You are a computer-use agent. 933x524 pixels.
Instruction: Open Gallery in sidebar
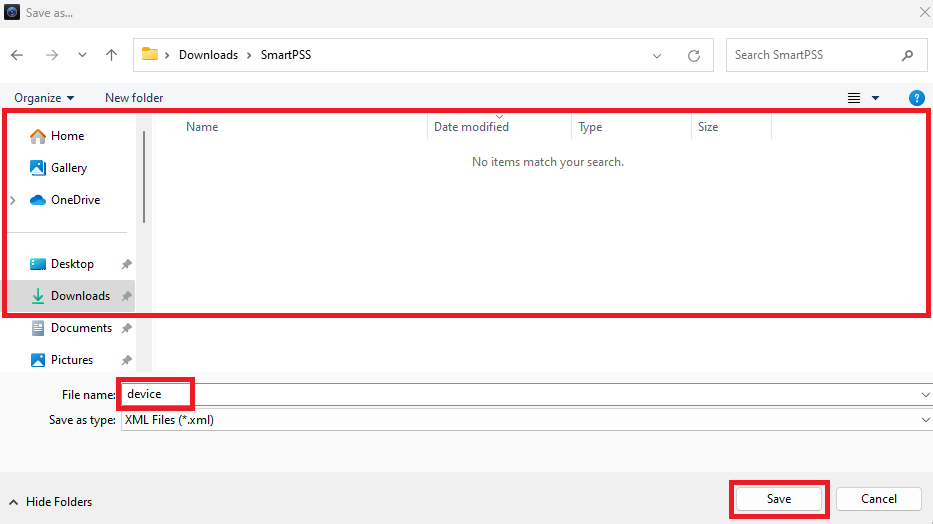[68, 168]
